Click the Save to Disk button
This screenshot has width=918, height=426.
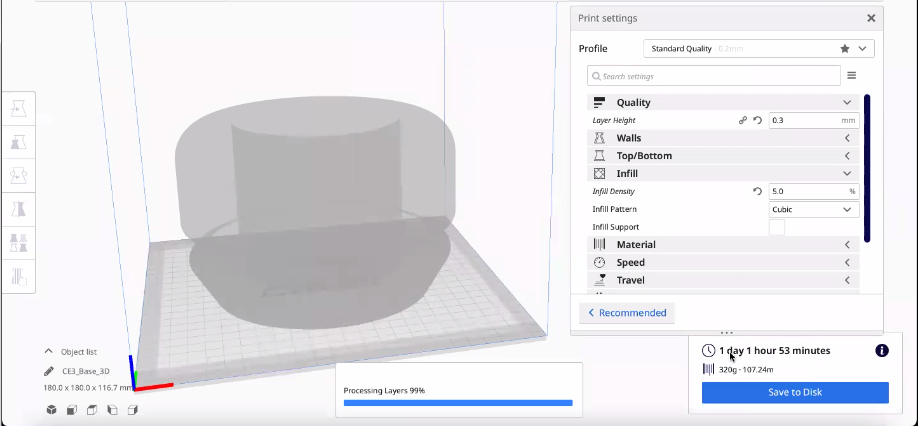795,392
